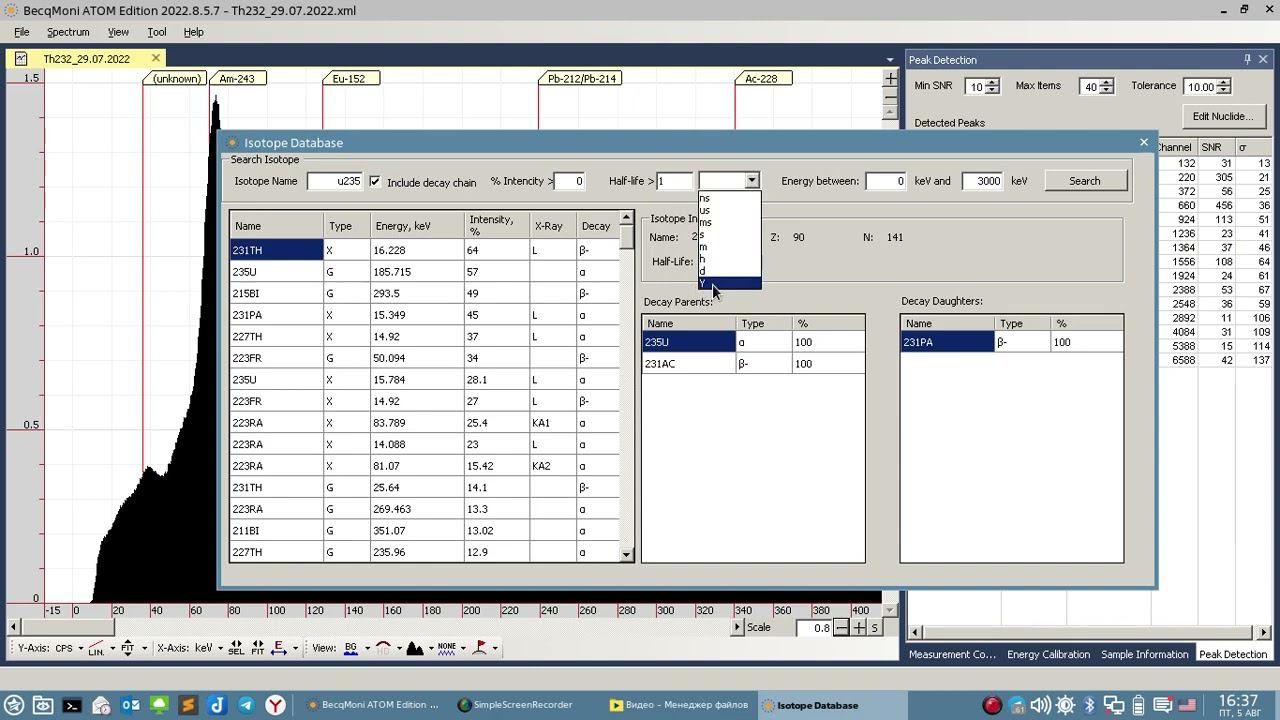
Task: Increase Min SNR with the up stepper
Action: tap(992, 82)
